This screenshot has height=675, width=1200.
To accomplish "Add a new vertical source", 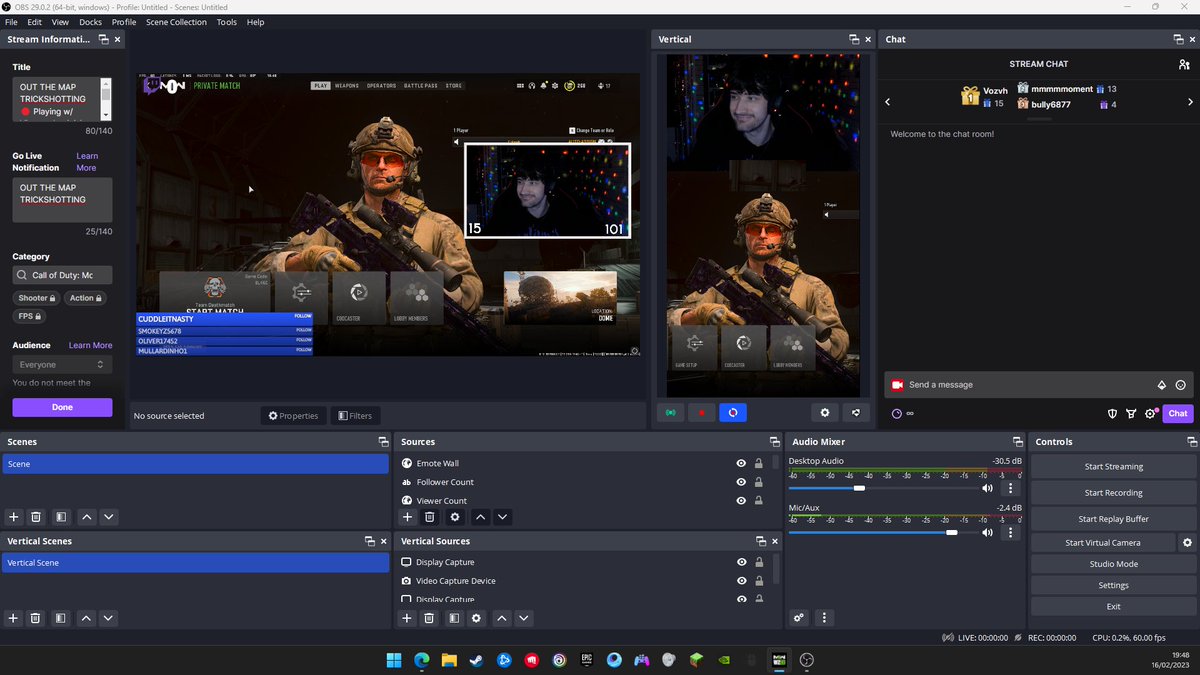I will pos(408,618).
